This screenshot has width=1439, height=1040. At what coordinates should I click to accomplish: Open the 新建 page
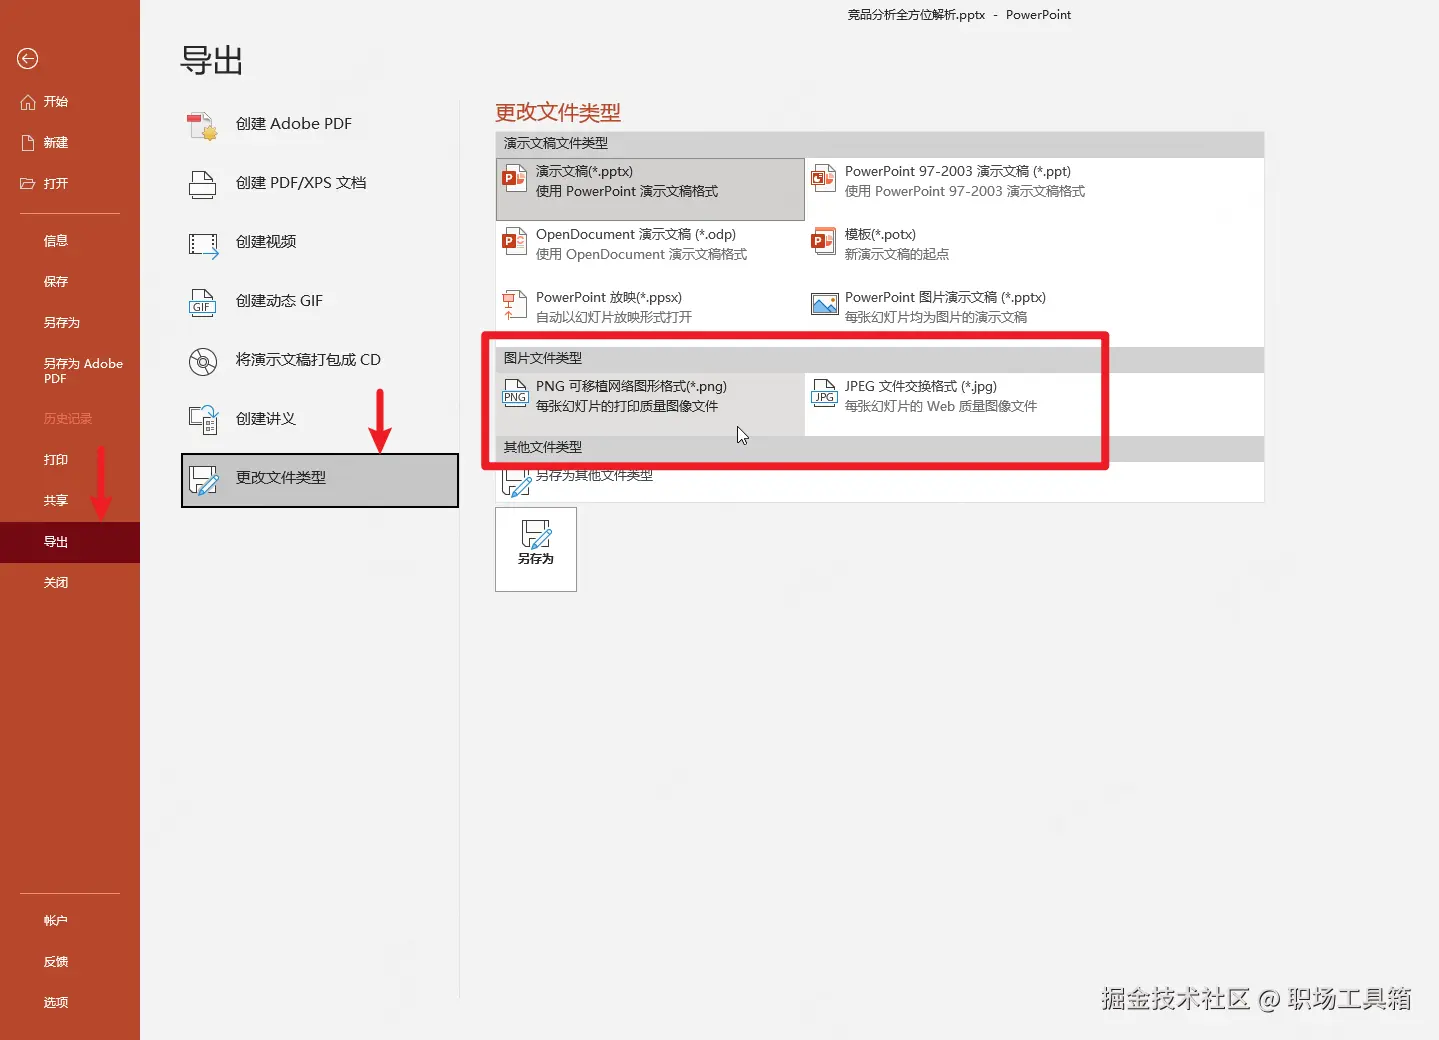tap(70, 143)
